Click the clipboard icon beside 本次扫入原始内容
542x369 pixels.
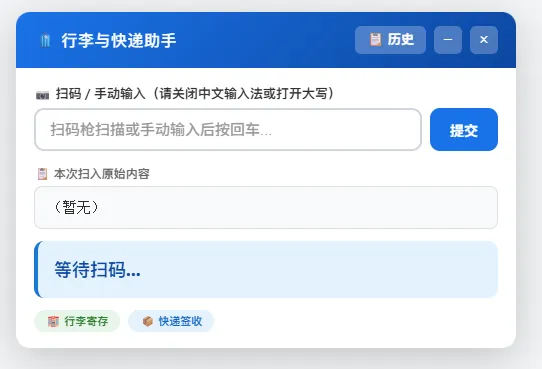click(x=42, y=173)
